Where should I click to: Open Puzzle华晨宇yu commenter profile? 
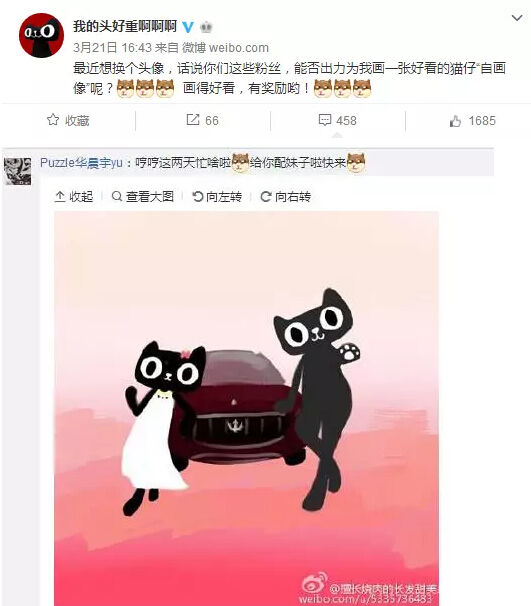click(x=82, y=163)
